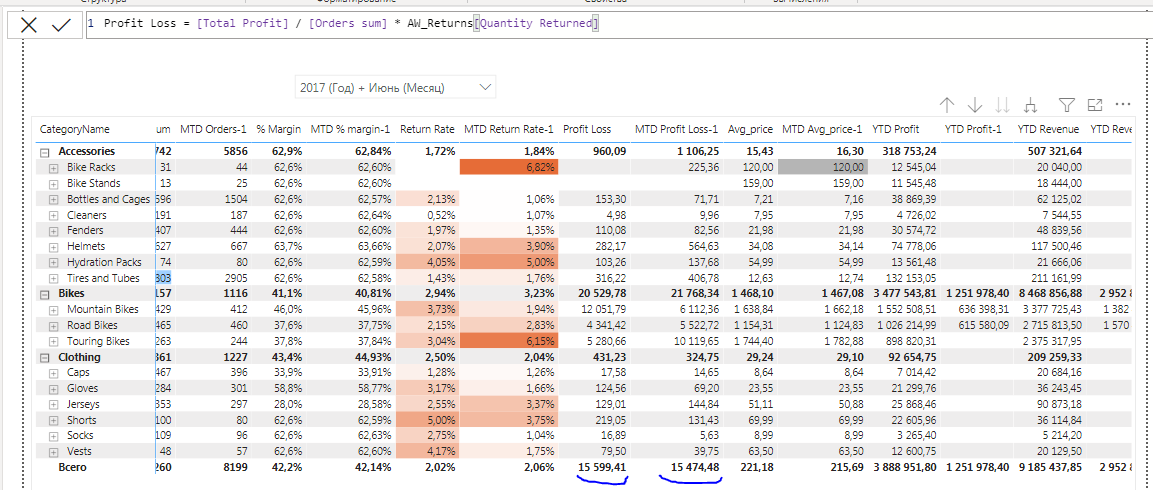The width and height of the screenshot is (1153, 490).
Task: Expand the Socks row
Action: click(53, 436)
